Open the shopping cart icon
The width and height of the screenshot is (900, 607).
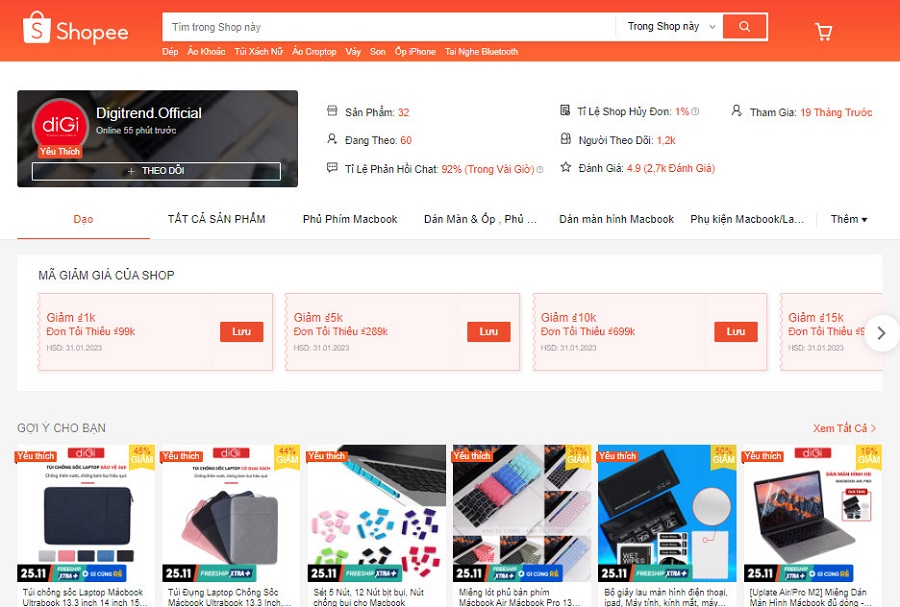tap(824, 32)
